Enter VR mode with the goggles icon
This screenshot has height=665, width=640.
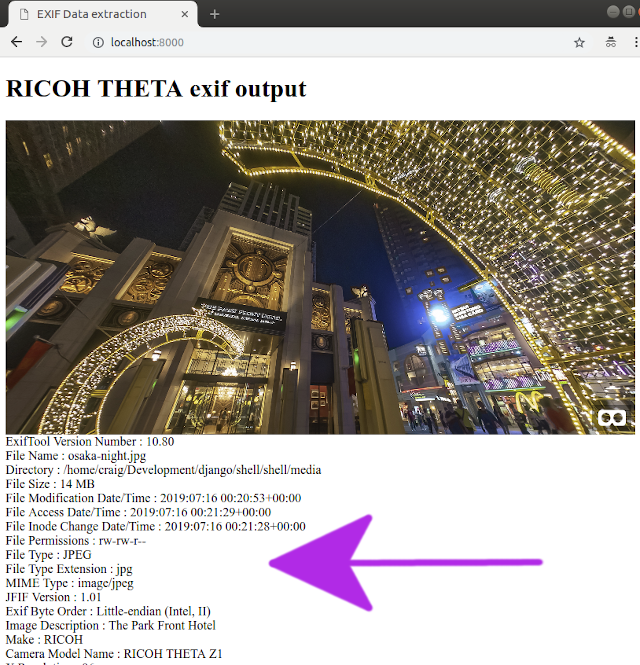tap(612, 418)
